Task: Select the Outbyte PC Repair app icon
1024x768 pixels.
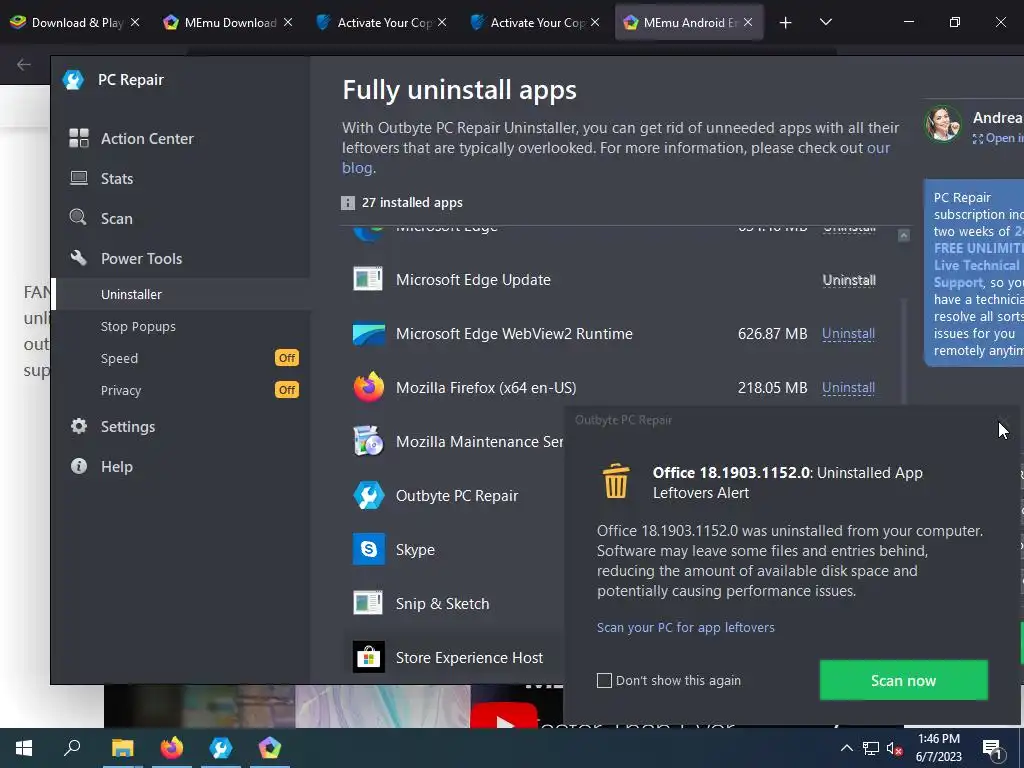Action: pyautogui.click(x=368, y=496)
